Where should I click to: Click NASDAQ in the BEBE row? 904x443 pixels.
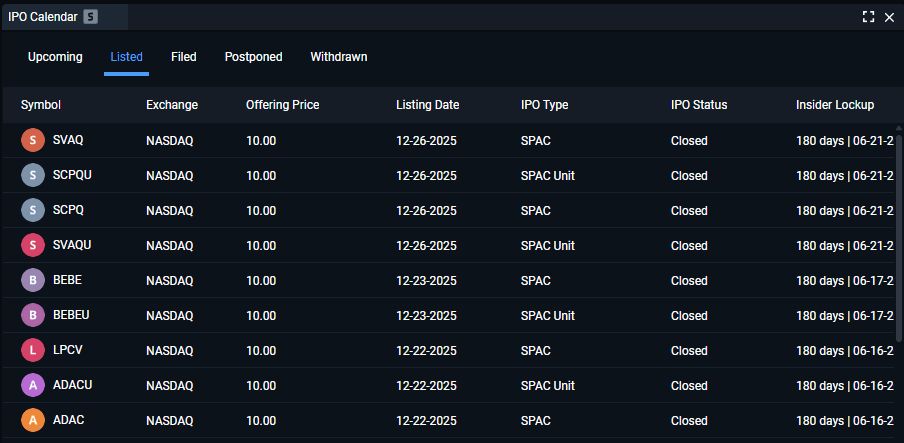170,281
